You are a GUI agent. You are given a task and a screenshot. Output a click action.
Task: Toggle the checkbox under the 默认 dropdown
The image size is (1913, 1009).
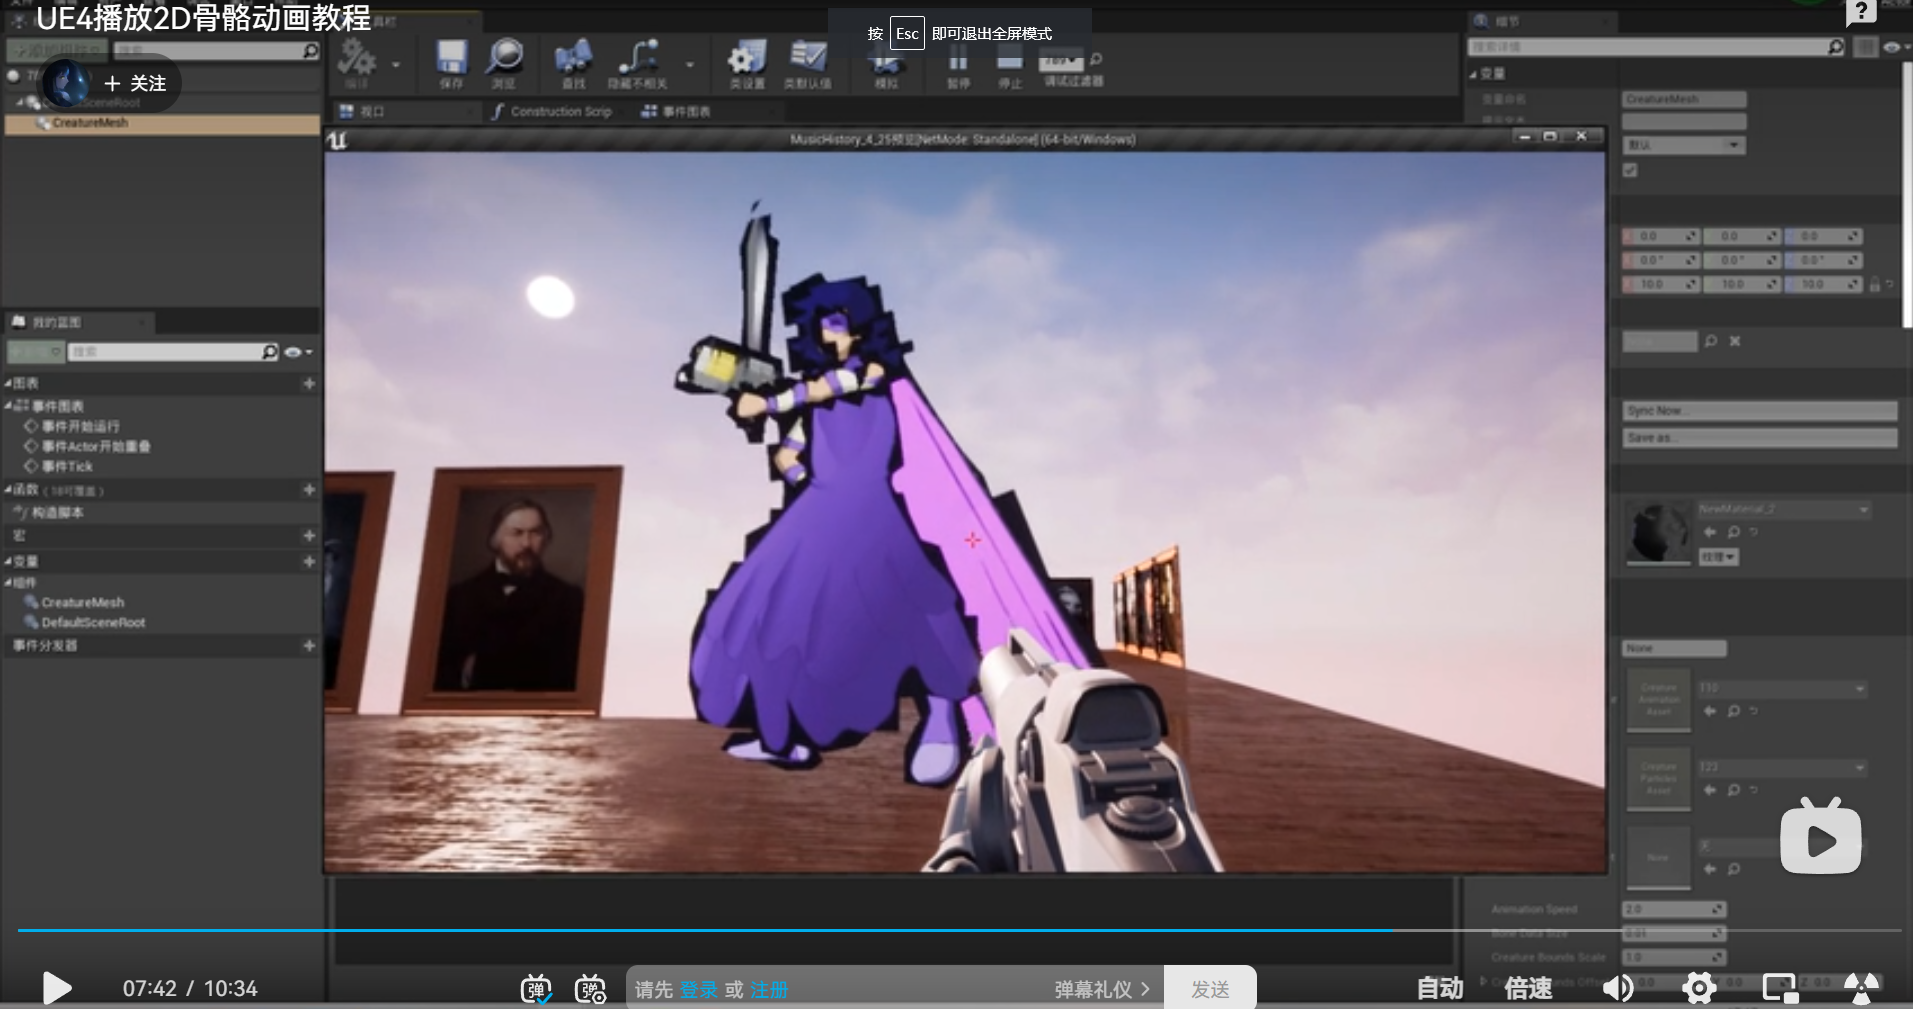click(1631, 170)
